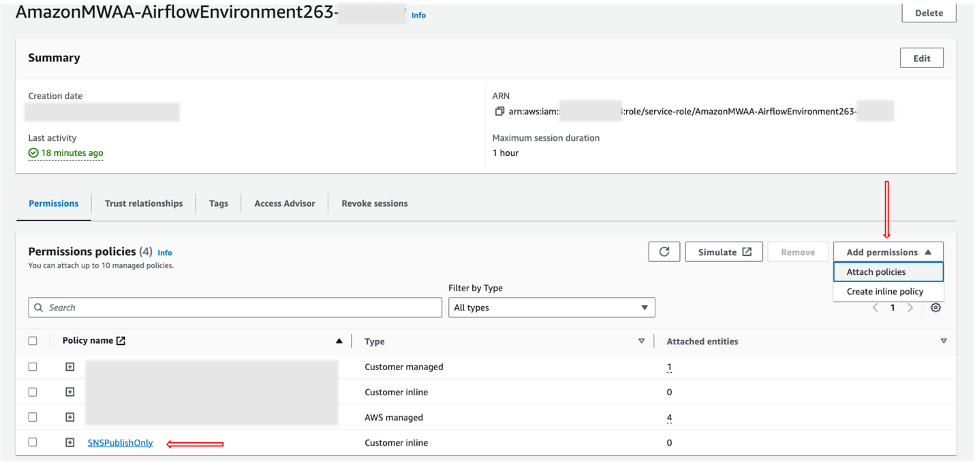Screen dimensions: 977x462
Task: Expand the first Customer inline policy row
Action: tap(70, 392)
